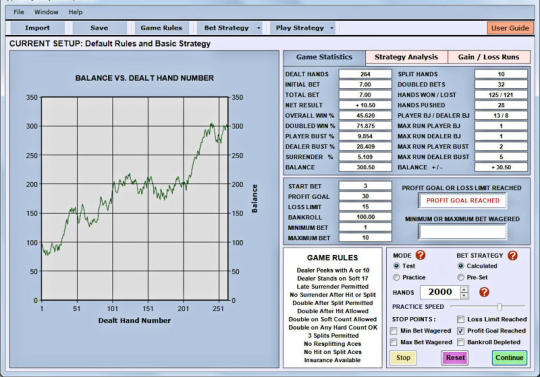Open the File menu
This screenshot has height=377, width=540.
click(19, 12)
